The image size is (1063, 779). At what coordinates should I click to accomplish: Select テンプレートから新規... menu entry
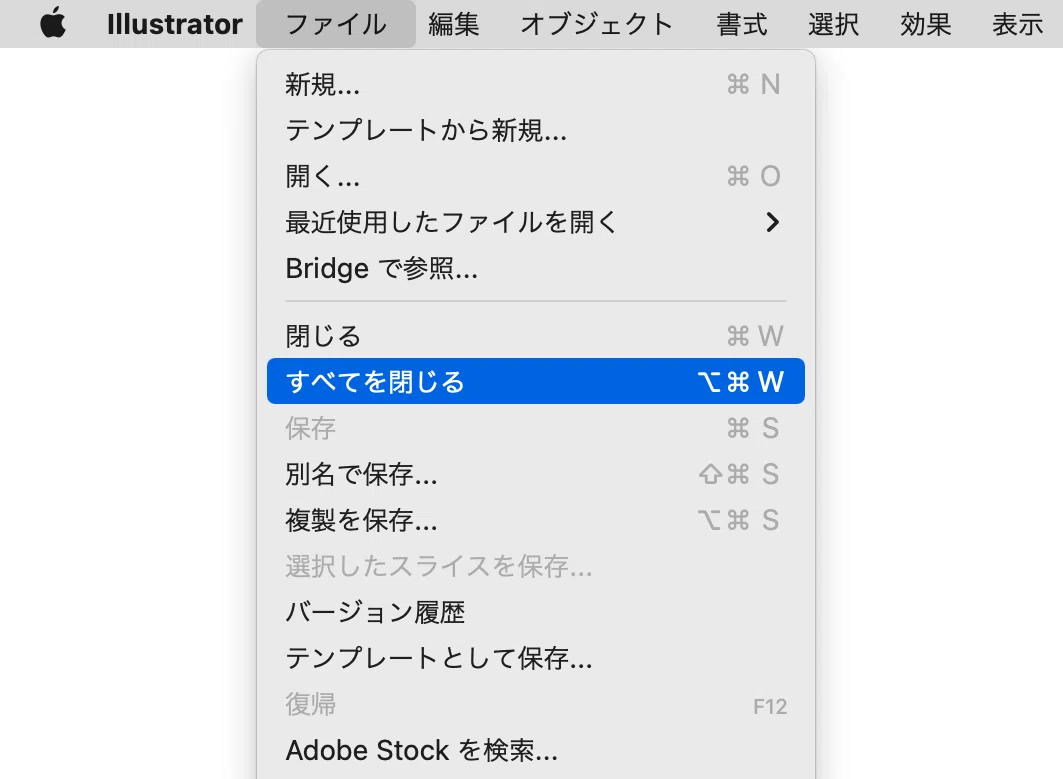tap(536, 130)
